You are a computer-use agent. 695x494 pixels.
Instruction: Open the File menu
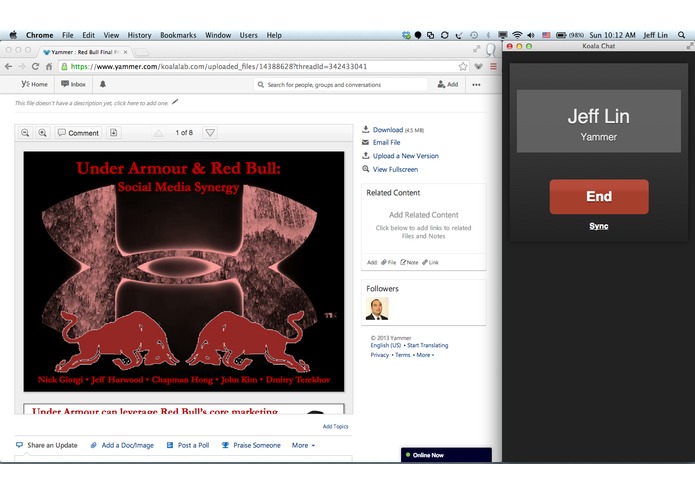click(x=68, y=35)
